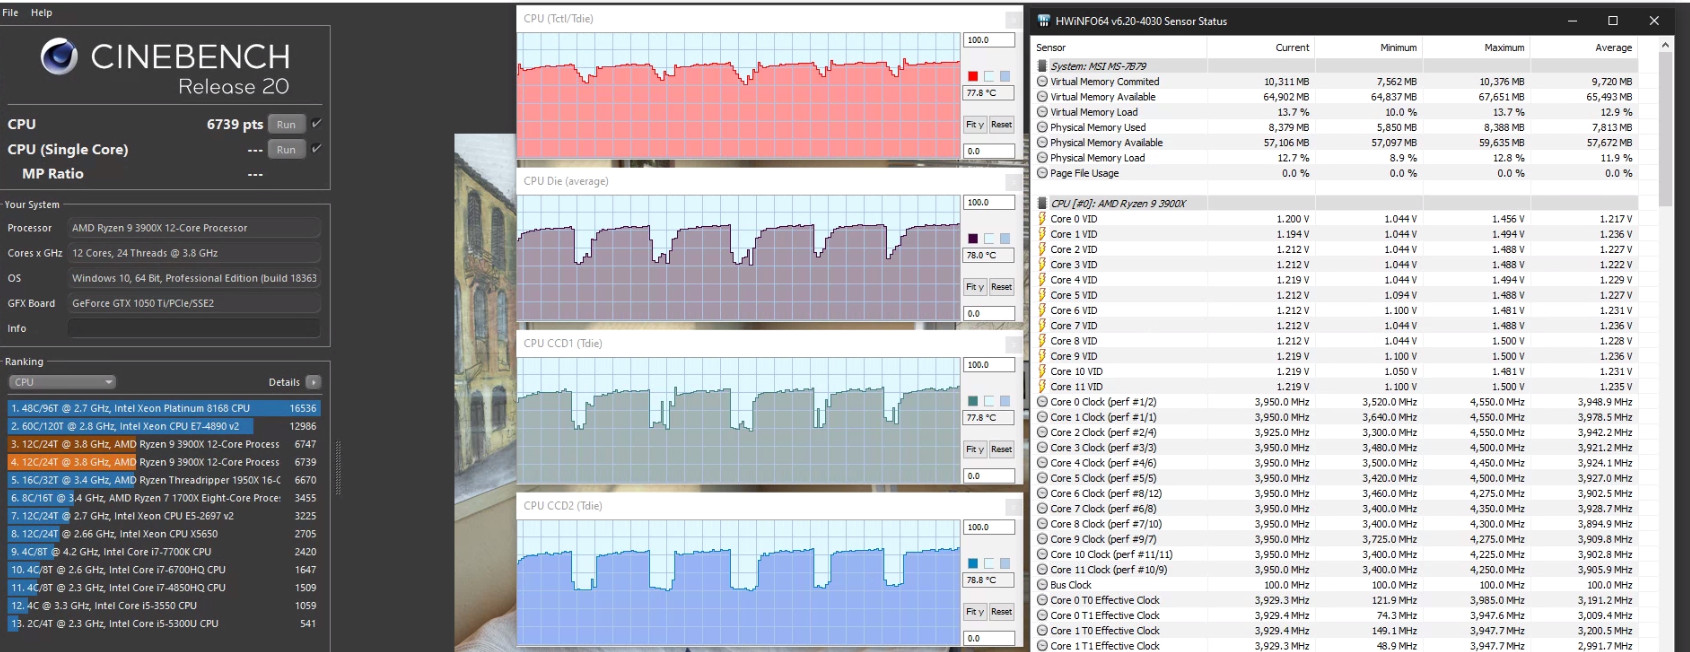Click the 100.0 max field in CPU (Tctl/Tdie) graph
This screenshot has height=652, width=1690.
click(989, 40)
